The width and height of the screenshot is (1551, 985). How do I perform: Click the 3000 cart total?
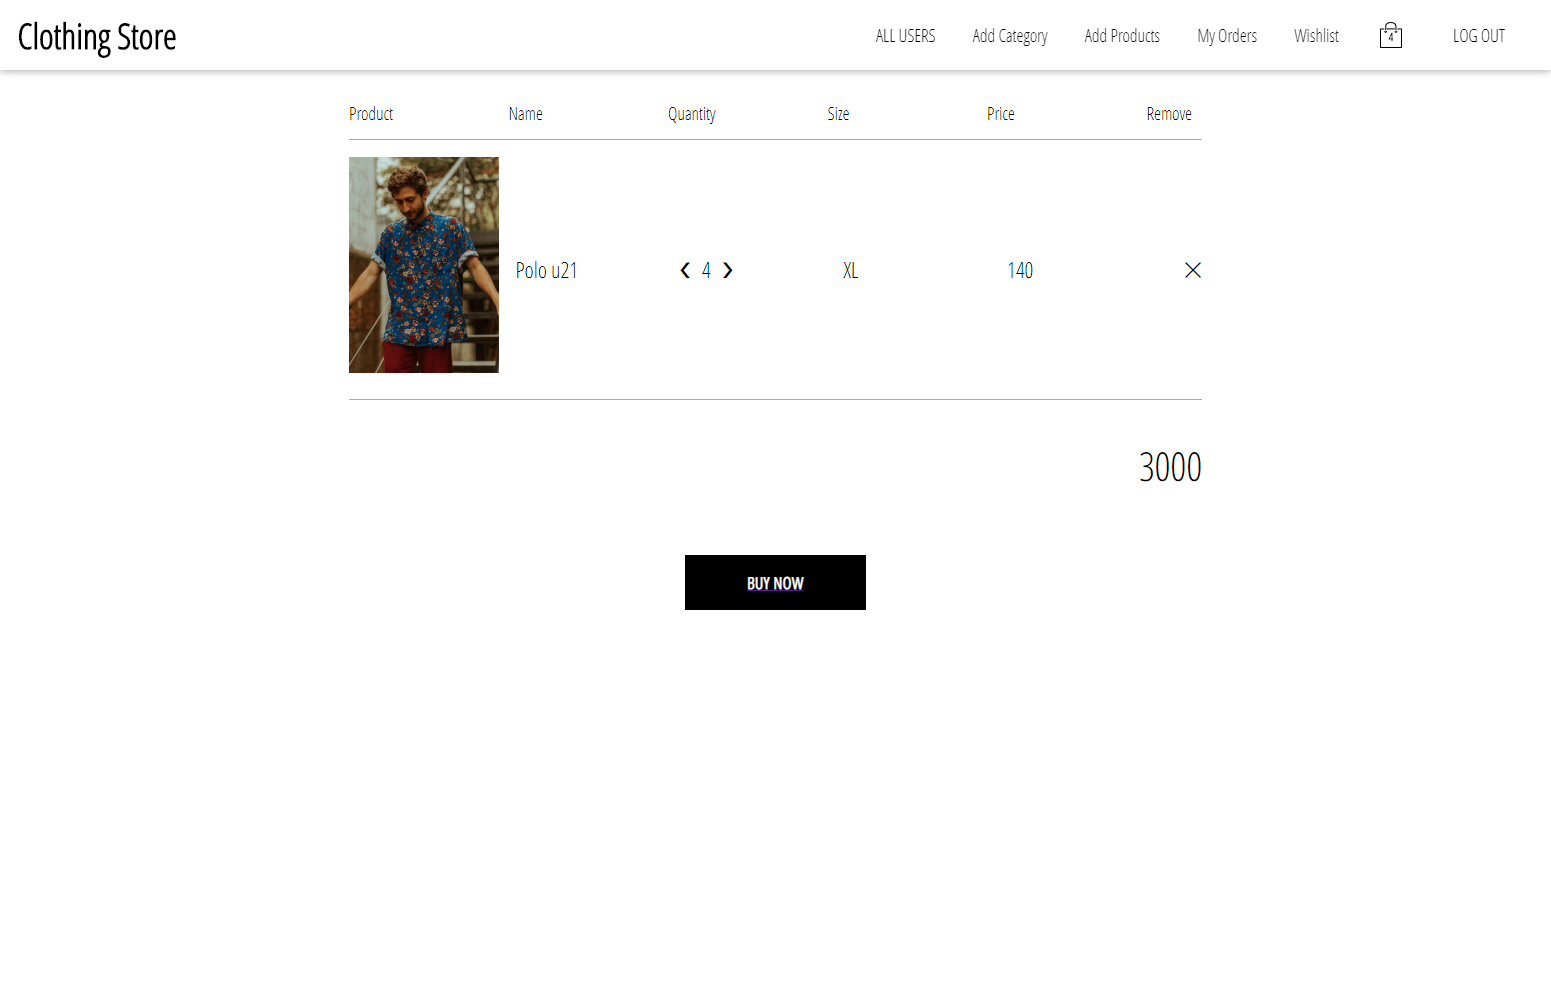[1170, 467]
